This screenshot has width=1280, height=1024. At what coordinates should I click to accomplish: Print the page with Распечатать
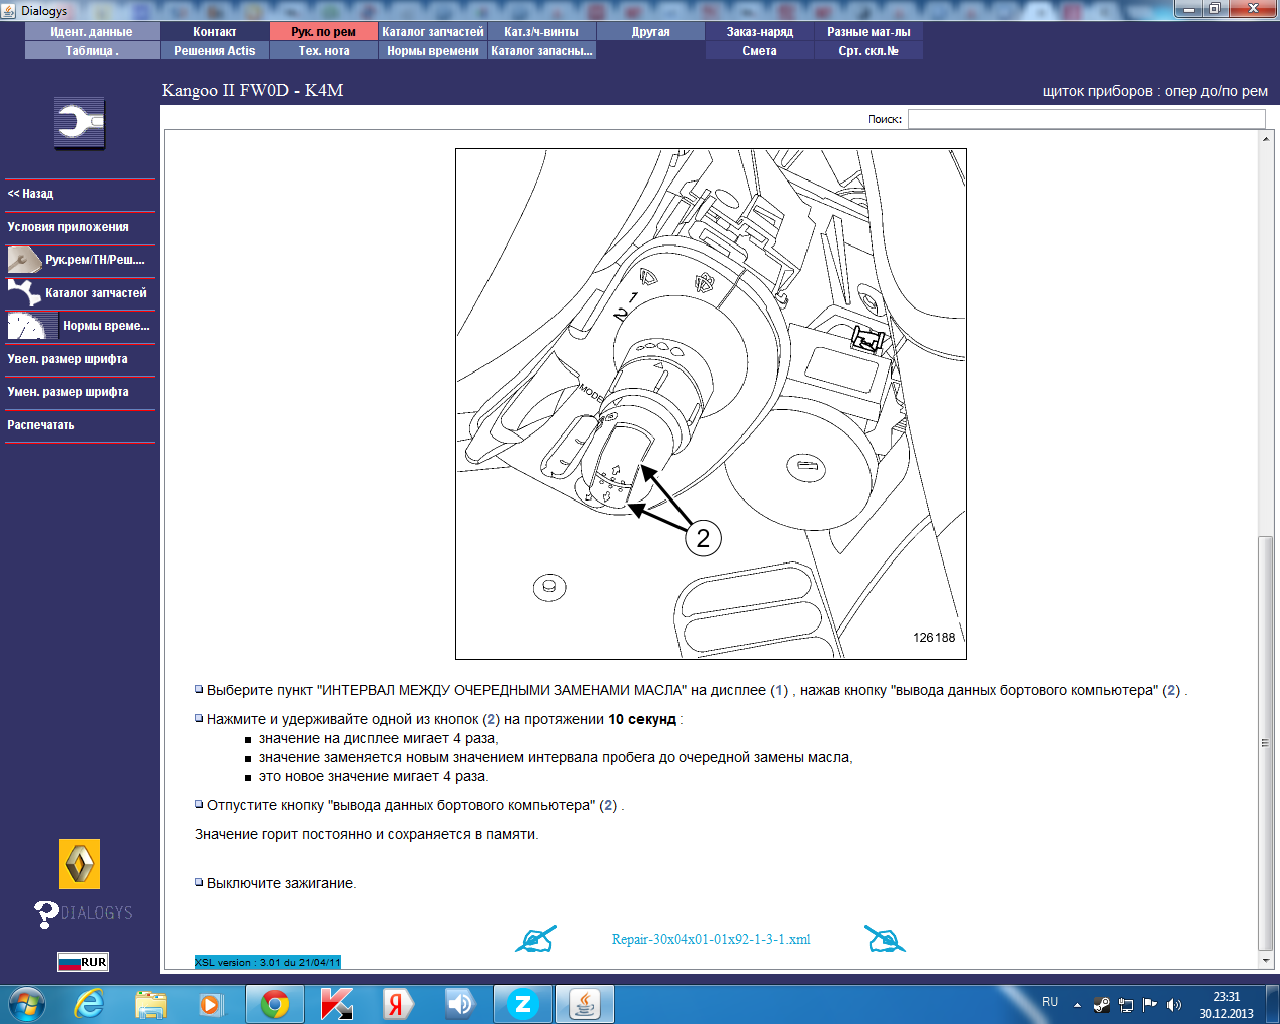coord(80,425)
